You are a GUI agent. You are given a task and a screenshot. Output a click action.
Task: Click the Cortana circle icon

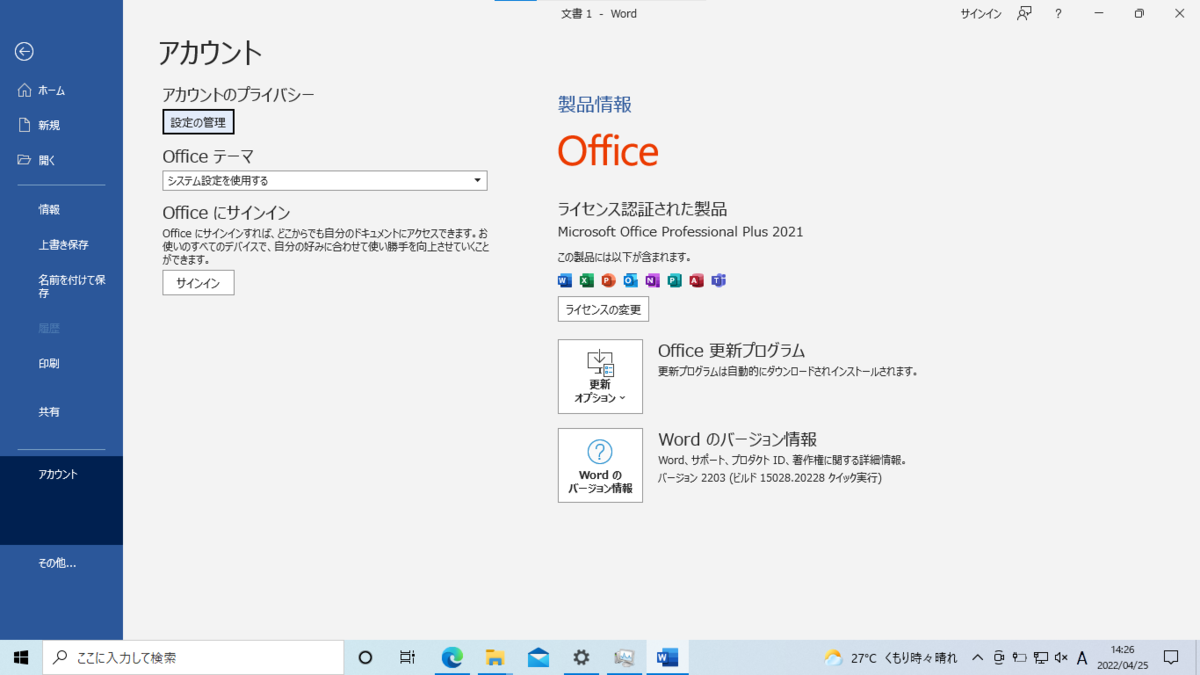[x=365, y=657]
